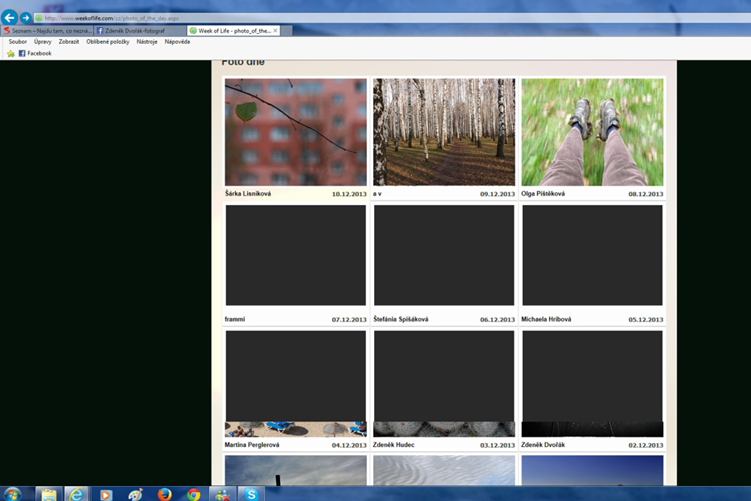Open the Facebook bookmark in favorites bar
The height and width of the screenshot is (501, 751).
click(35, 53)
